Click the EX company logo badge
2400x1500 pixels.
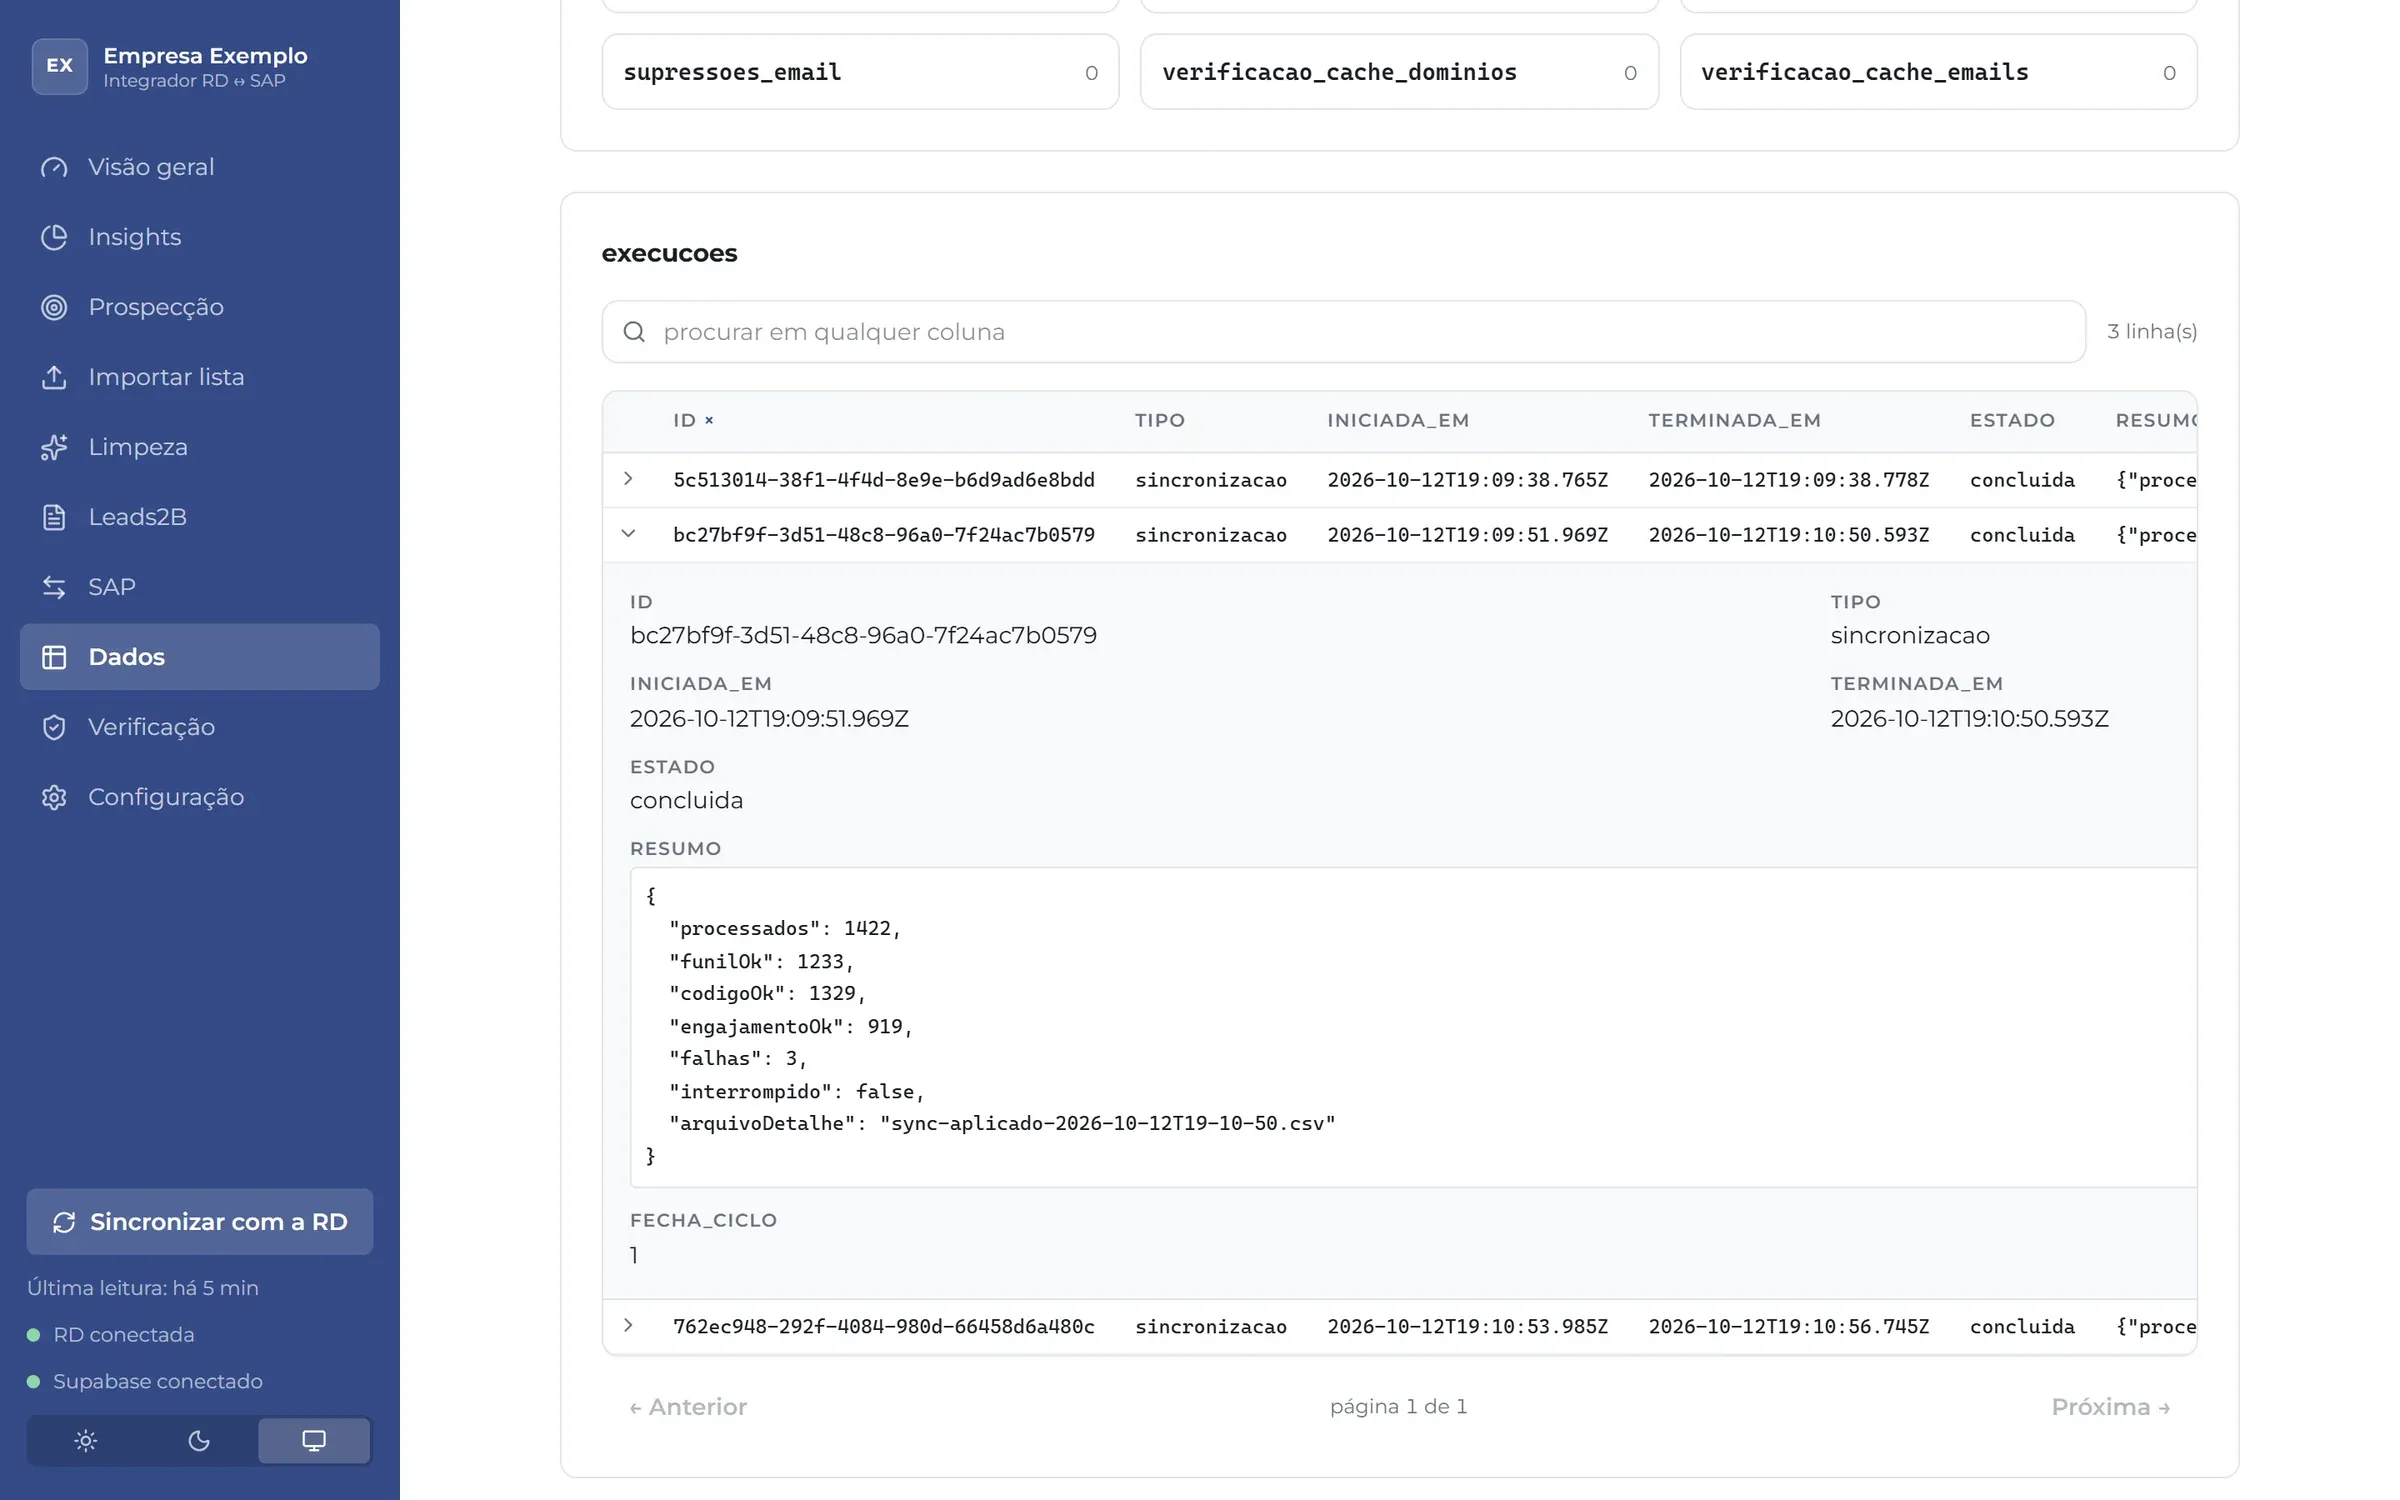(59, 66)
